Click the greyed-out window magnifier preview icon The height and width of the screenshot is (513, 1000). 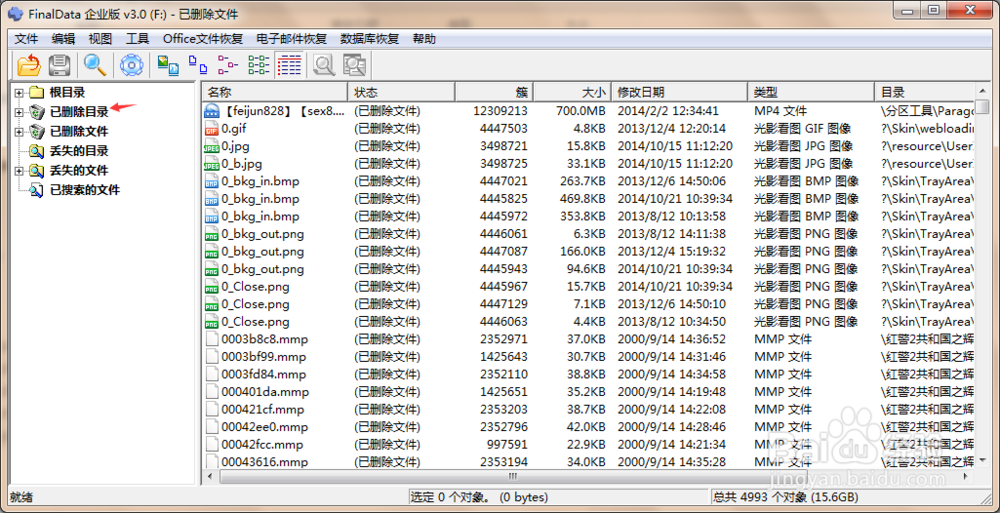pyautogui.click(x=355, y=64)
